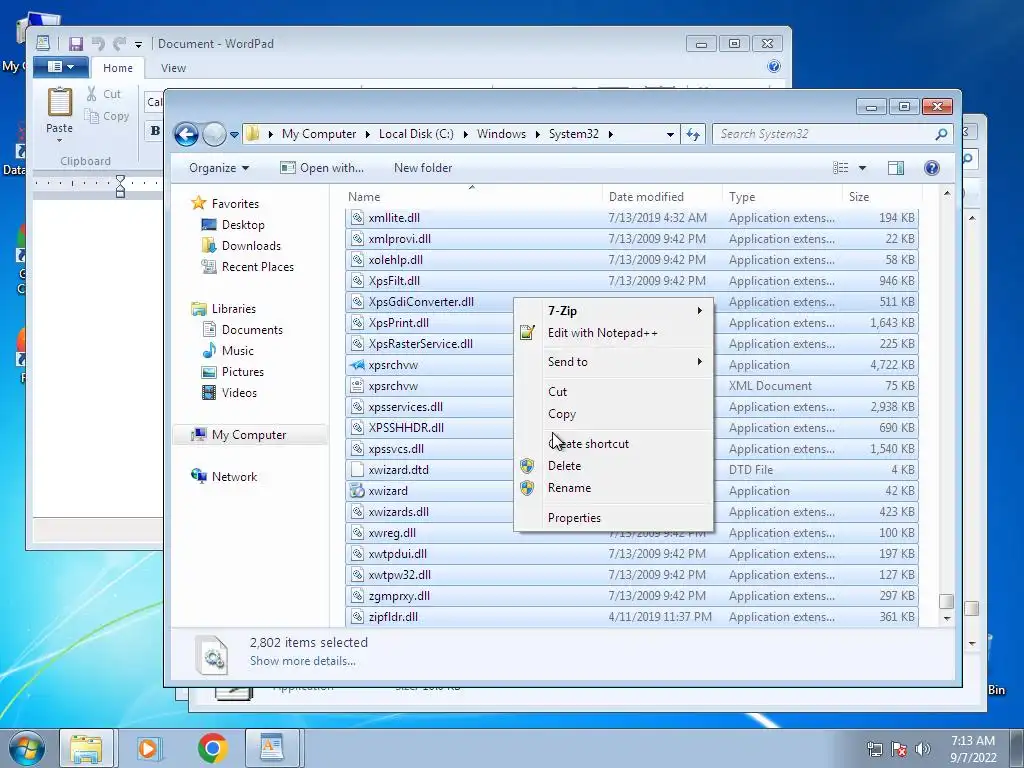Click the refresh icon beside the address bar
The height and width of the screenshot is (768, 1024).
tap(693, 135)
